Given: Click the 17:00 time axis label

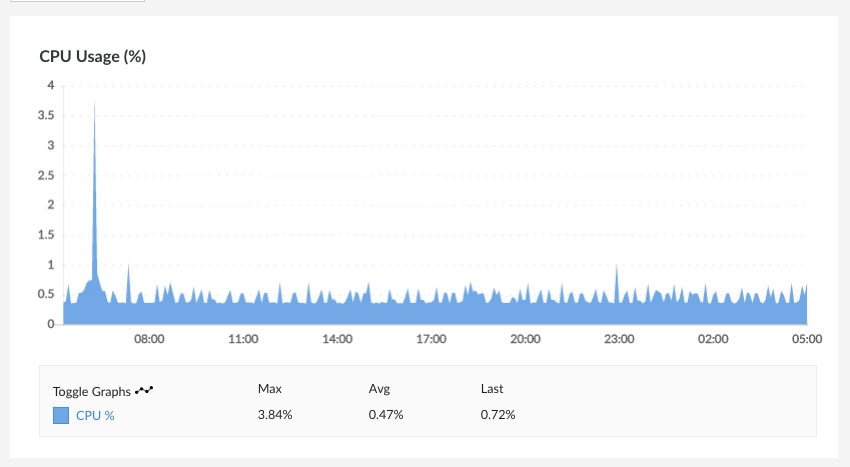Looking at the screenshot, I should pos(431,339).
